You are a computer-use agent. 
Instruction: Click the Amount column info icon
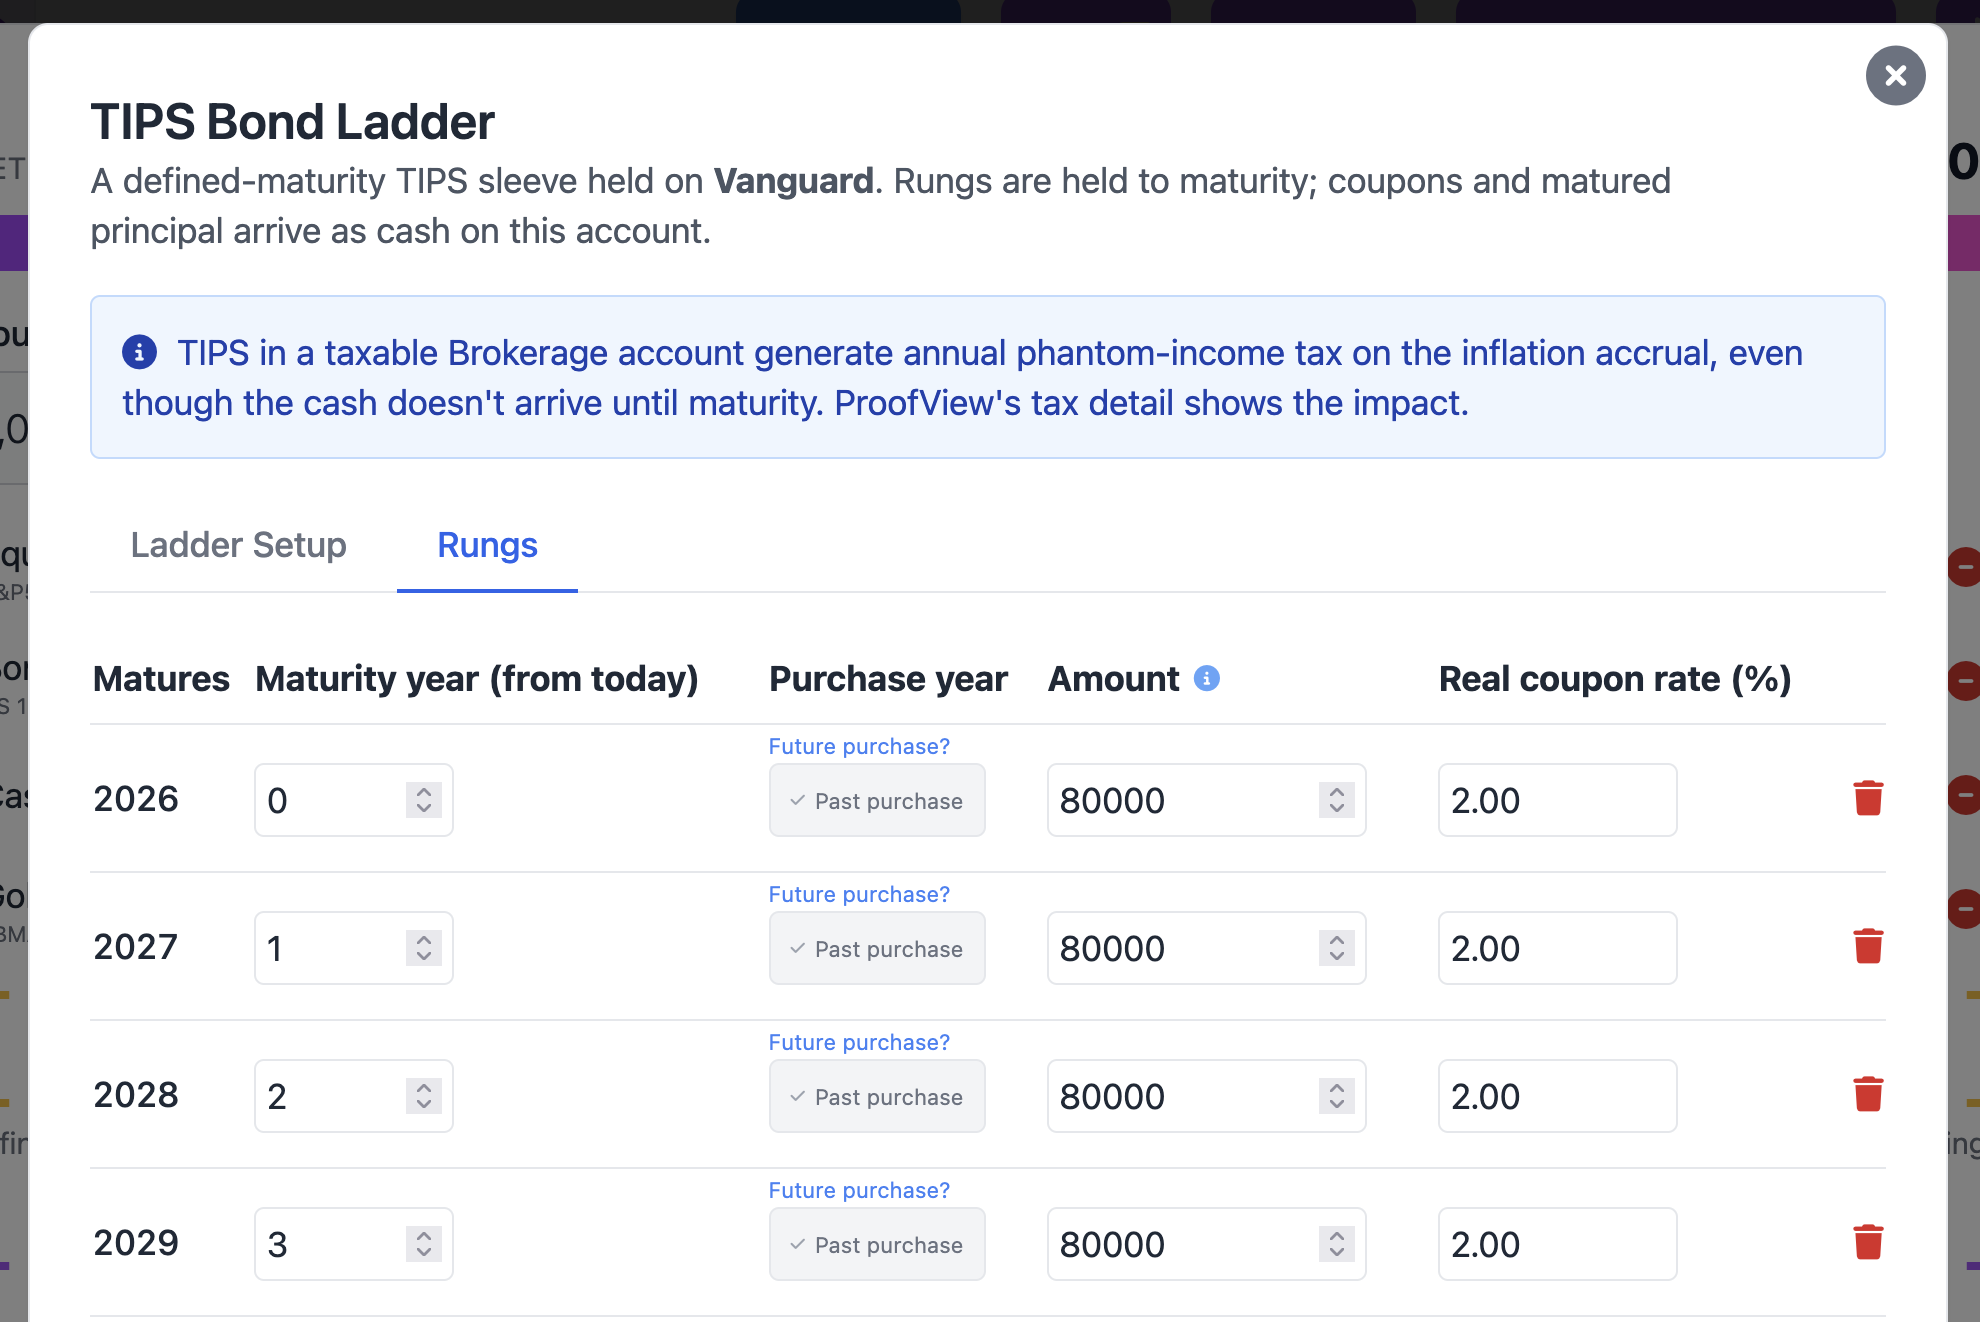click(x=1207, y=679)
